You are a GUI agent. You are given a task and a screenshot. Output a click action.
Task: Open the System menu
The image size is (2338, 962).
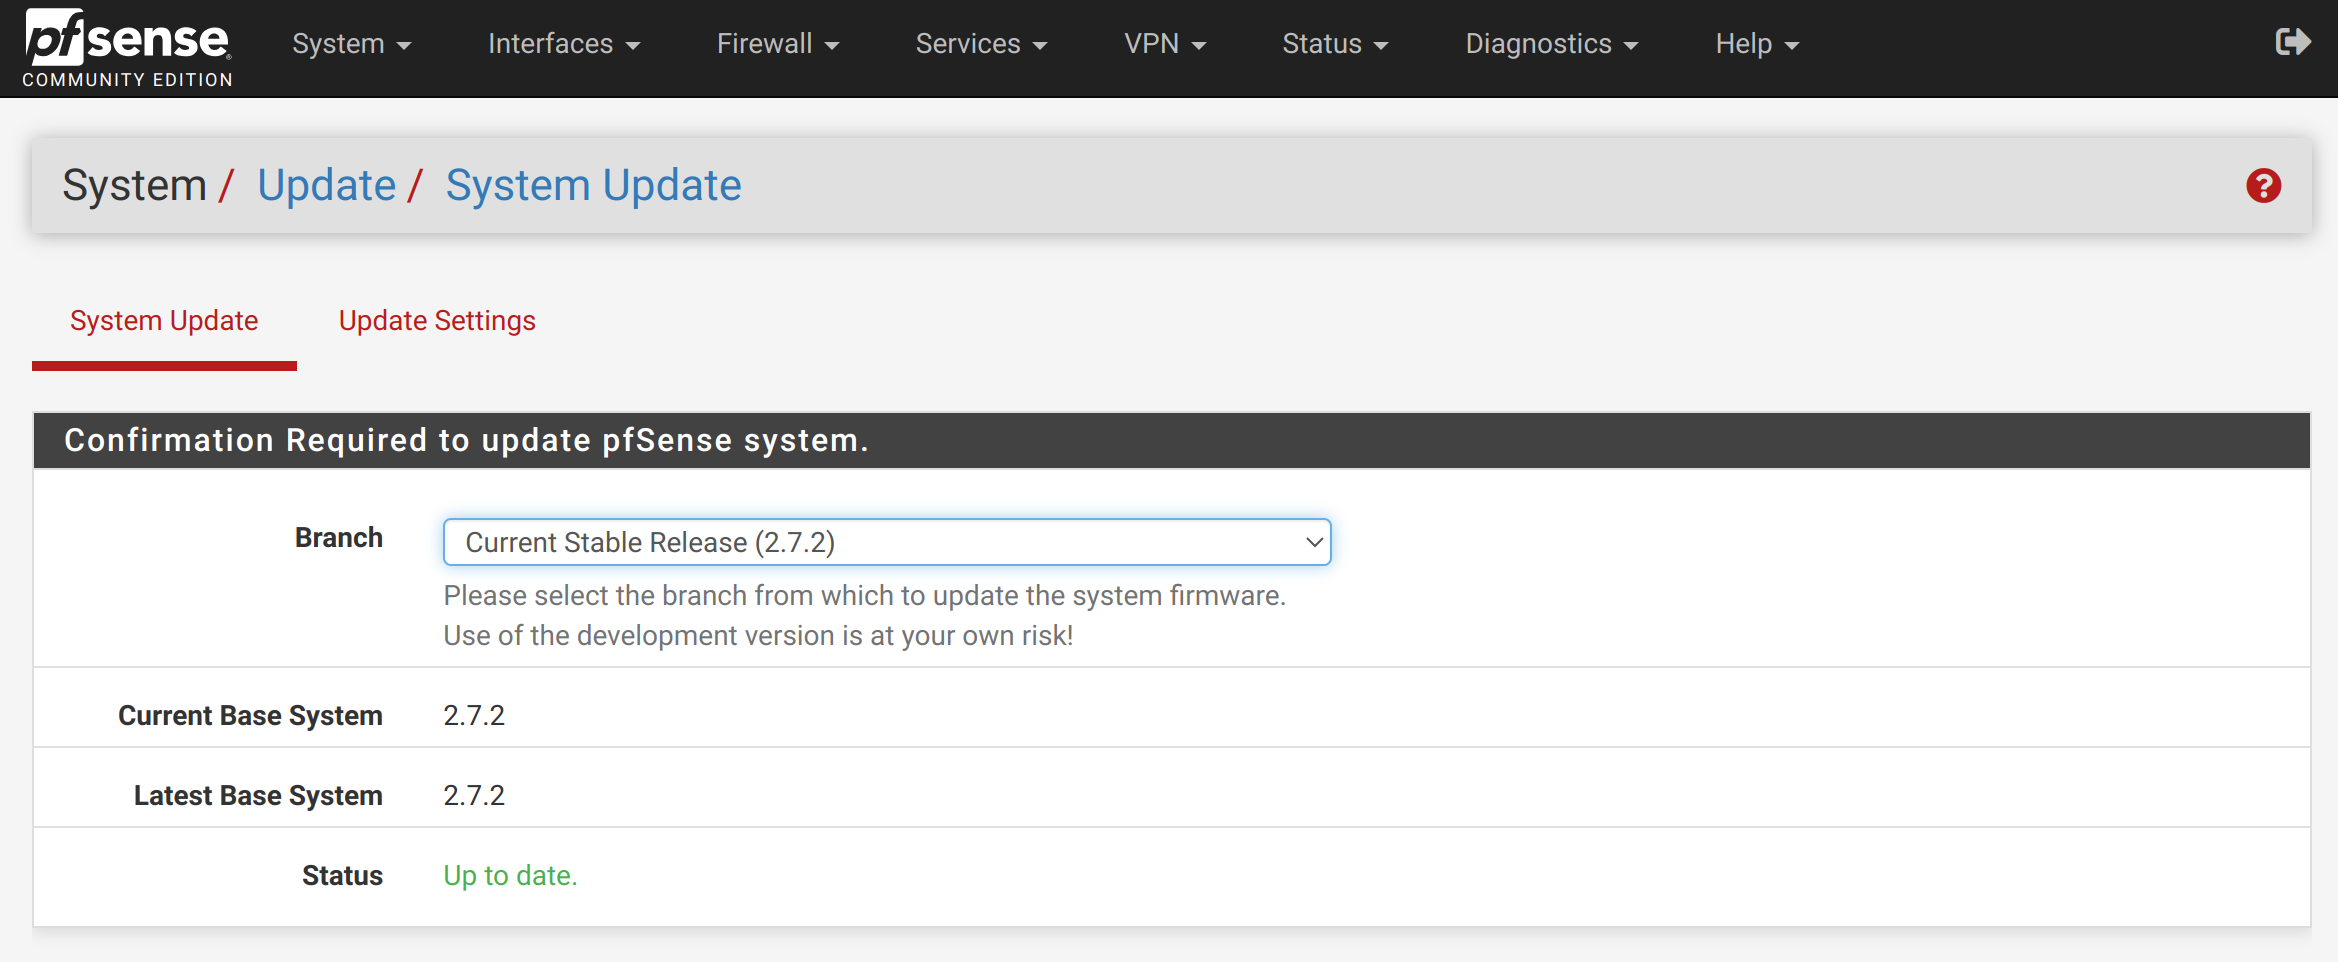point(351,44)
